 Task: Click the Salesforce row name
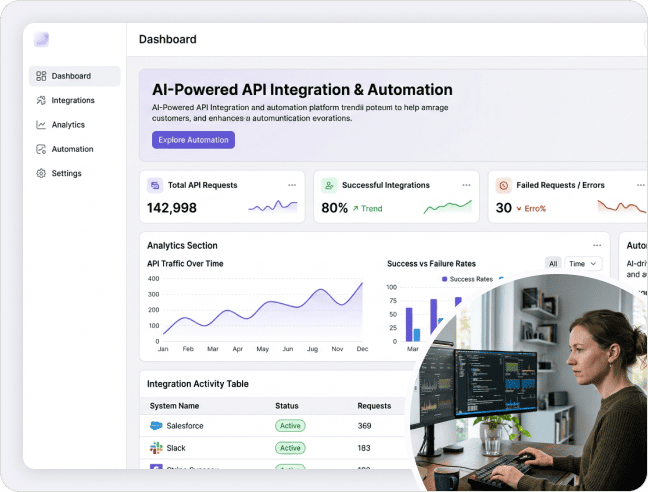click(185, 426)
